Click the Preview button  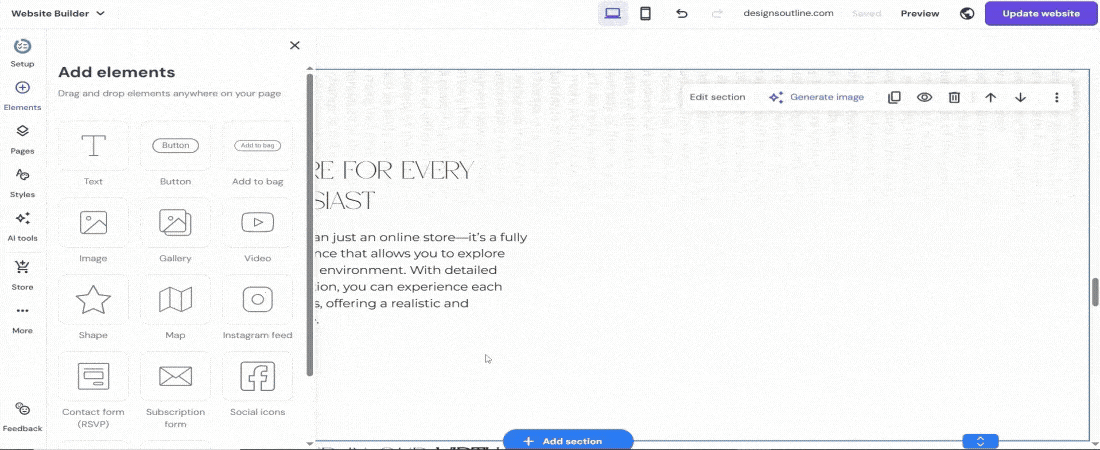920,13
